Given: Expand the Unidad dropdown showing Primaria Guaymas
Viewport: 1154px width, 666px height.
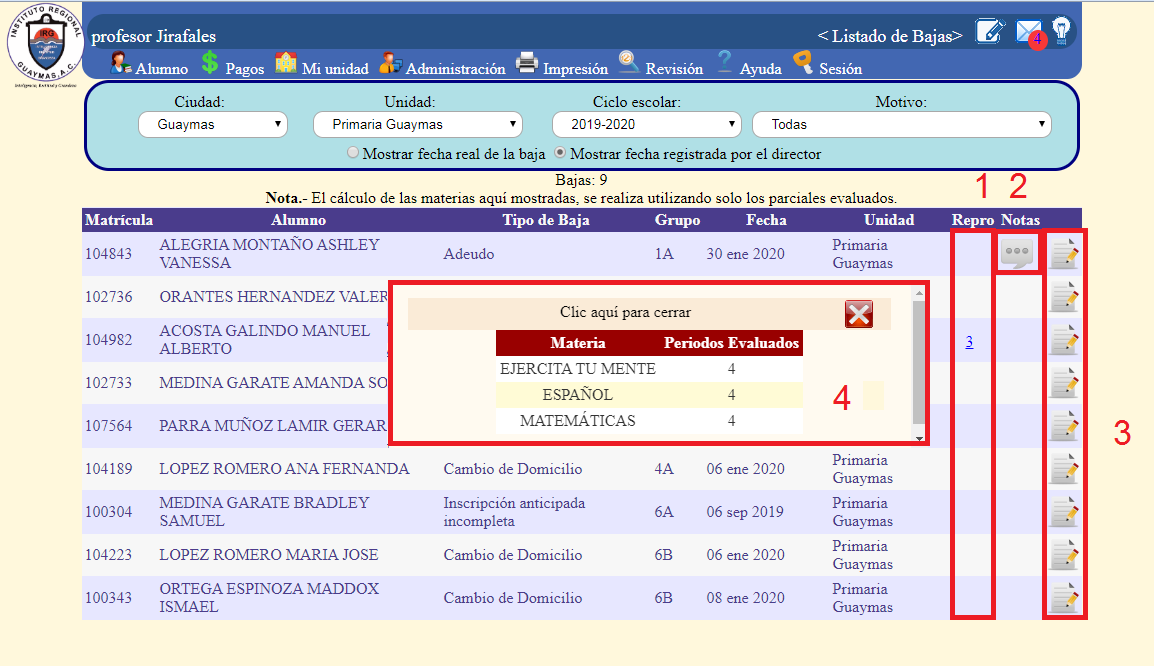Looking at the screenshot, I should tap(417, 124).
